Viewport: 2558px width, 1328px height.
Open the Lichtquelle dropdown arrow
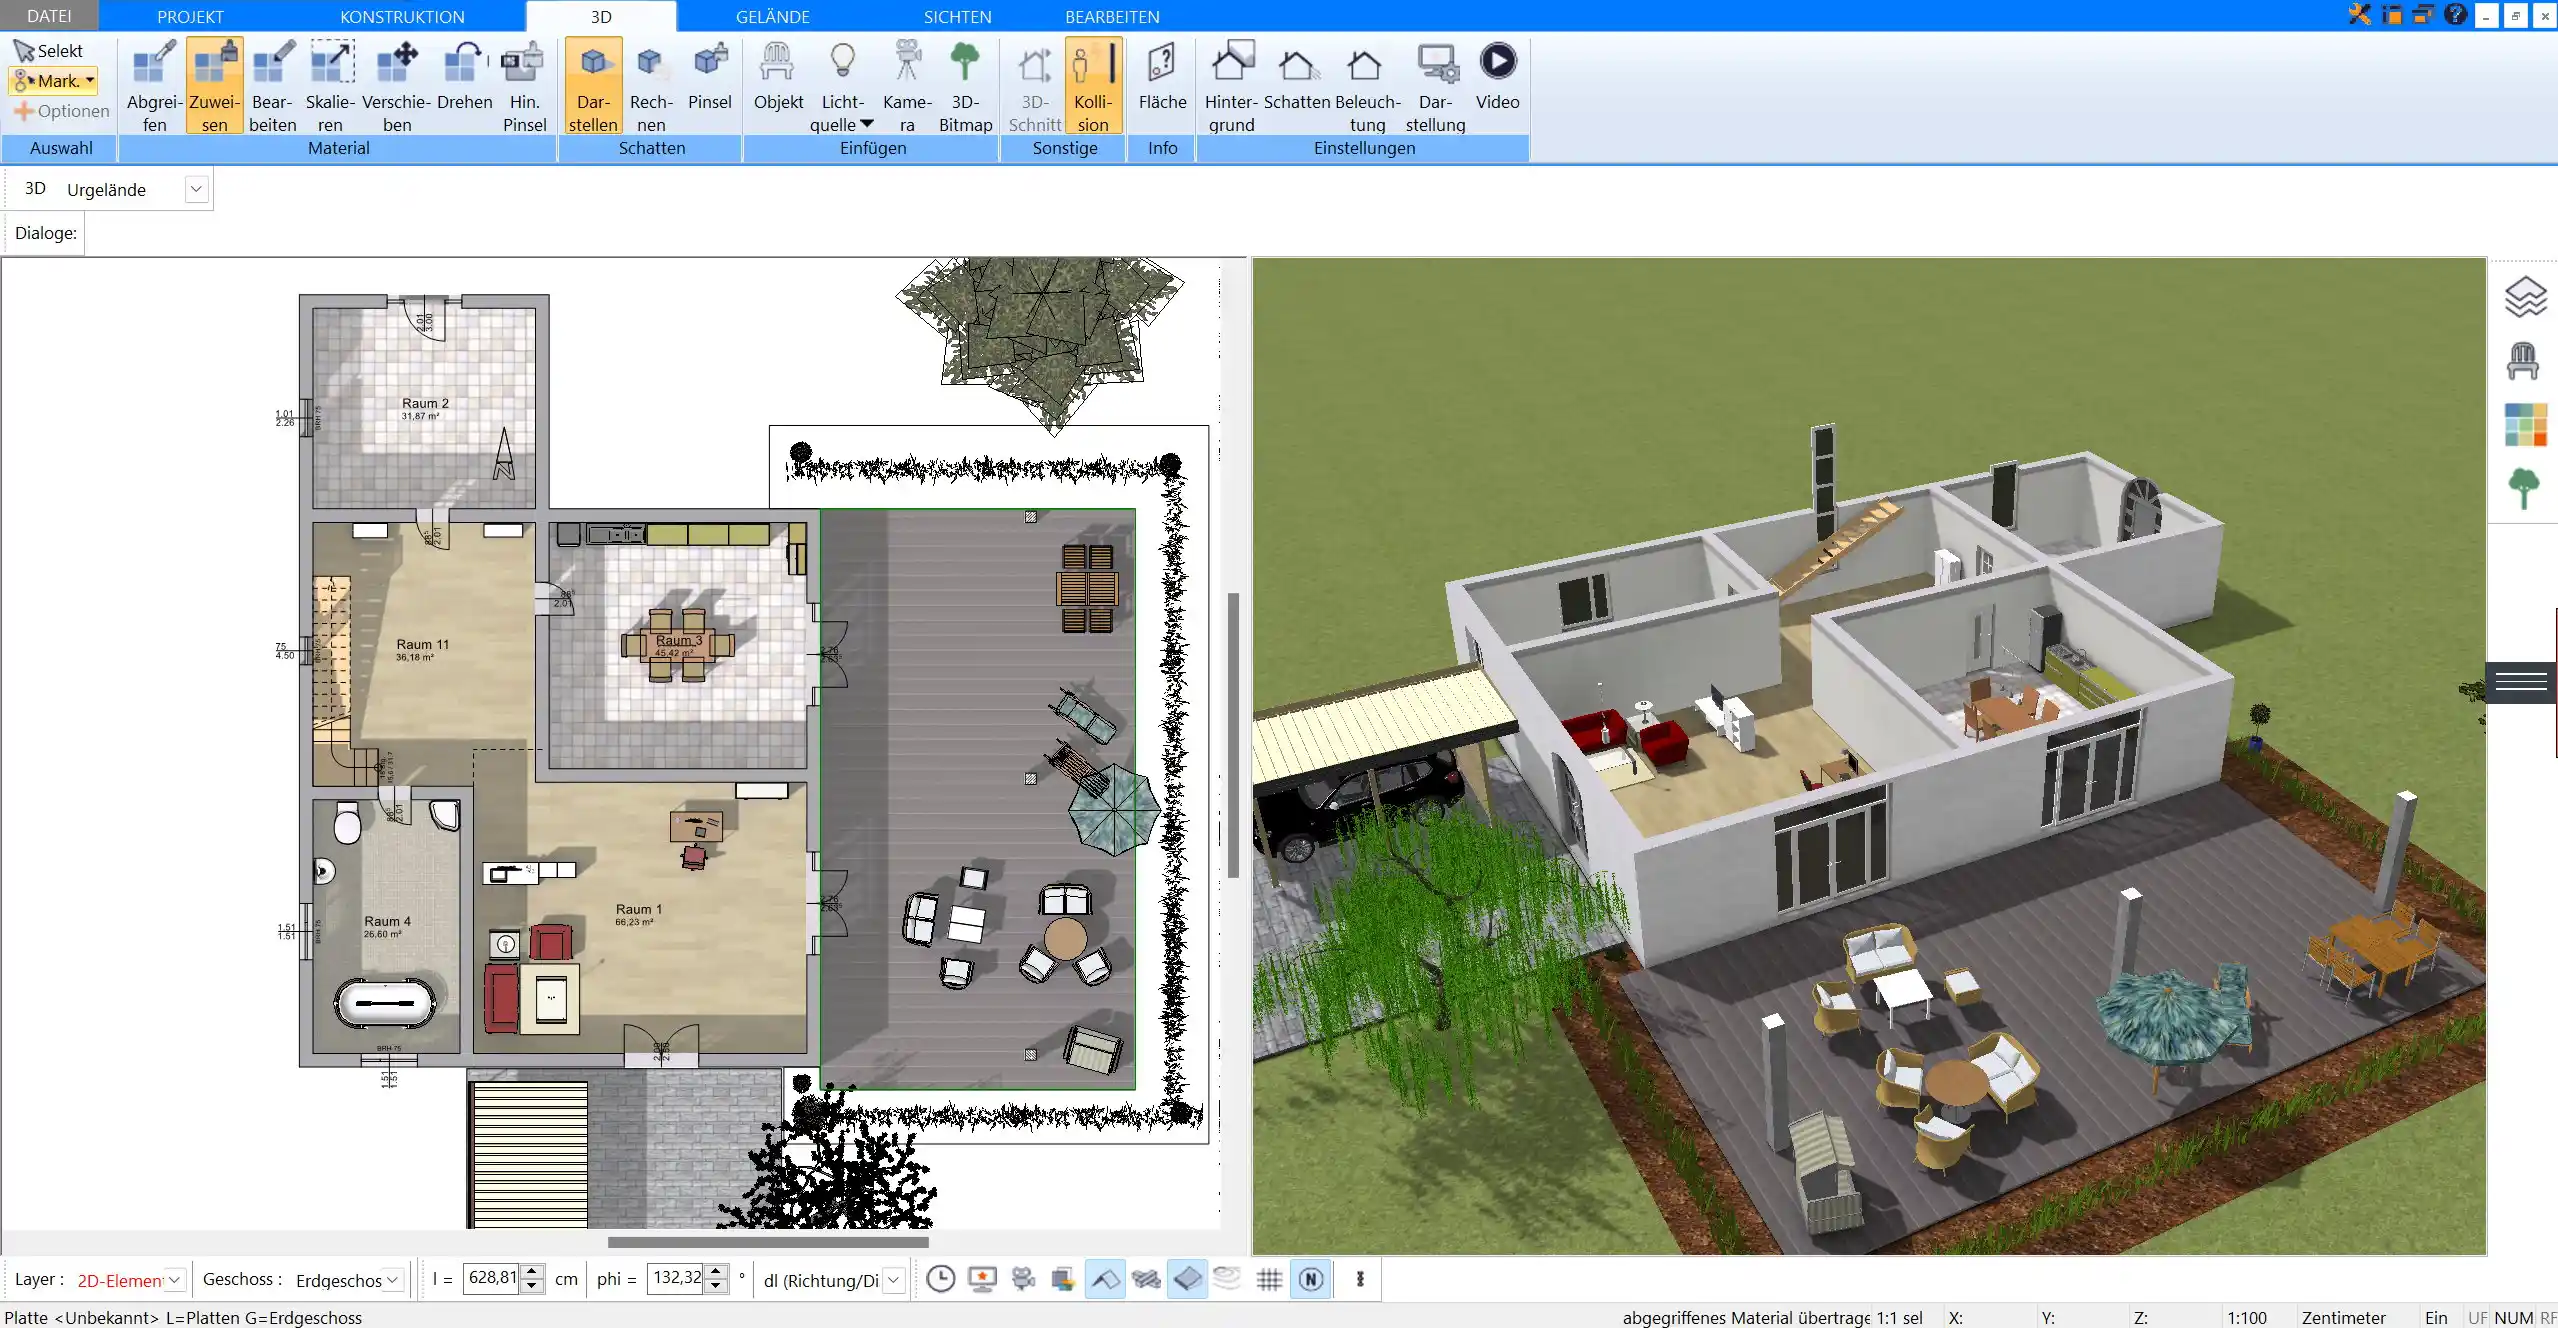point(867,124)
